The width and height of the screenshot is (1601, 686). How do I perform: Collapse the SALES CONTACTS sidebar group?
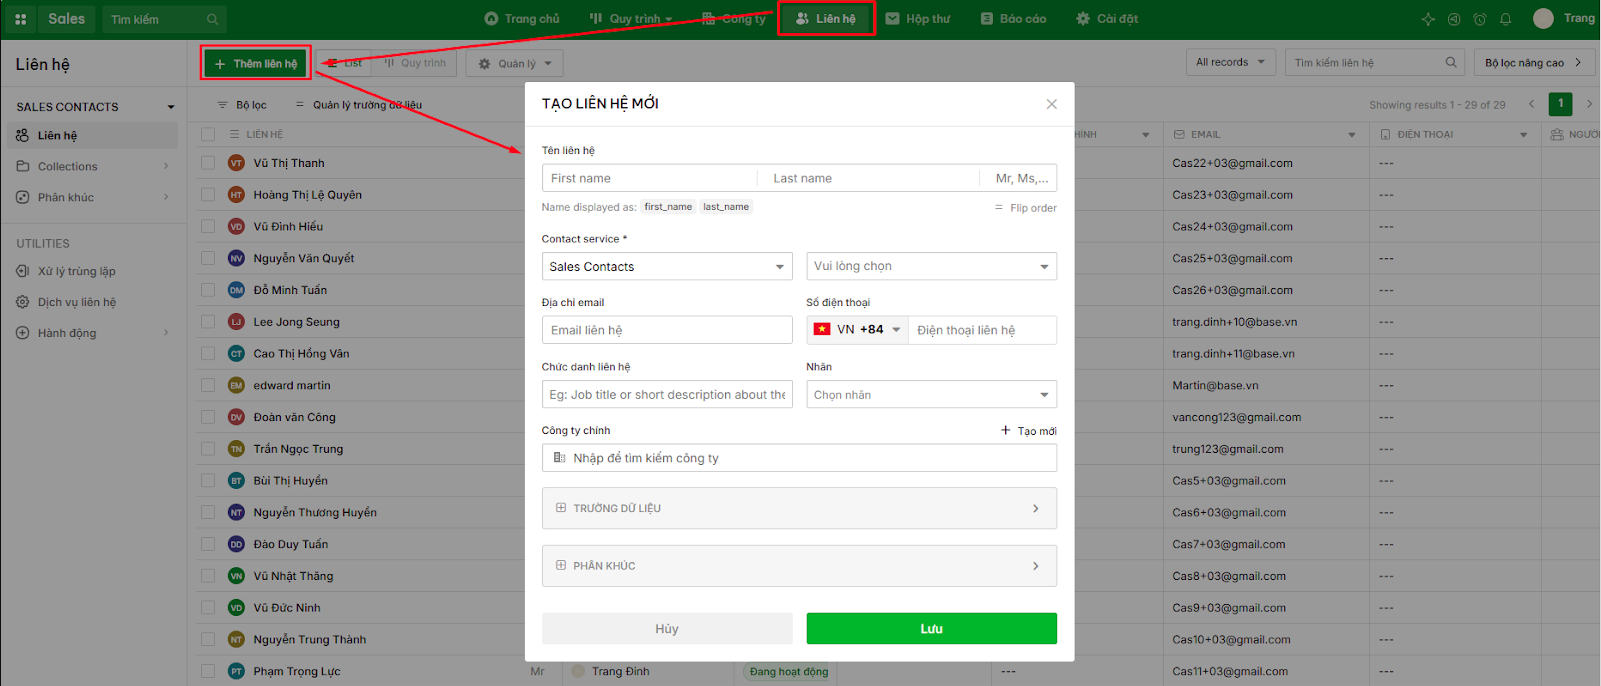(171, 107)
